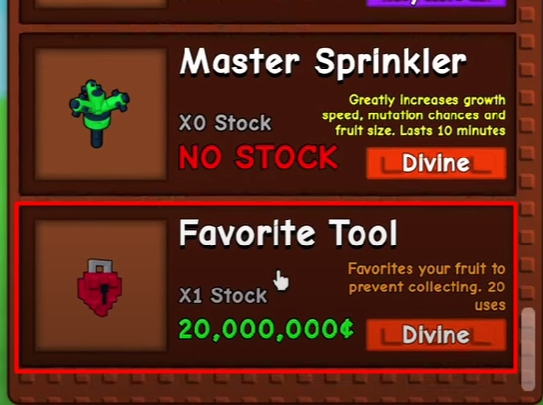
Task: Click the purple rarity badge at the top
Action: click(x=436, y=3)
